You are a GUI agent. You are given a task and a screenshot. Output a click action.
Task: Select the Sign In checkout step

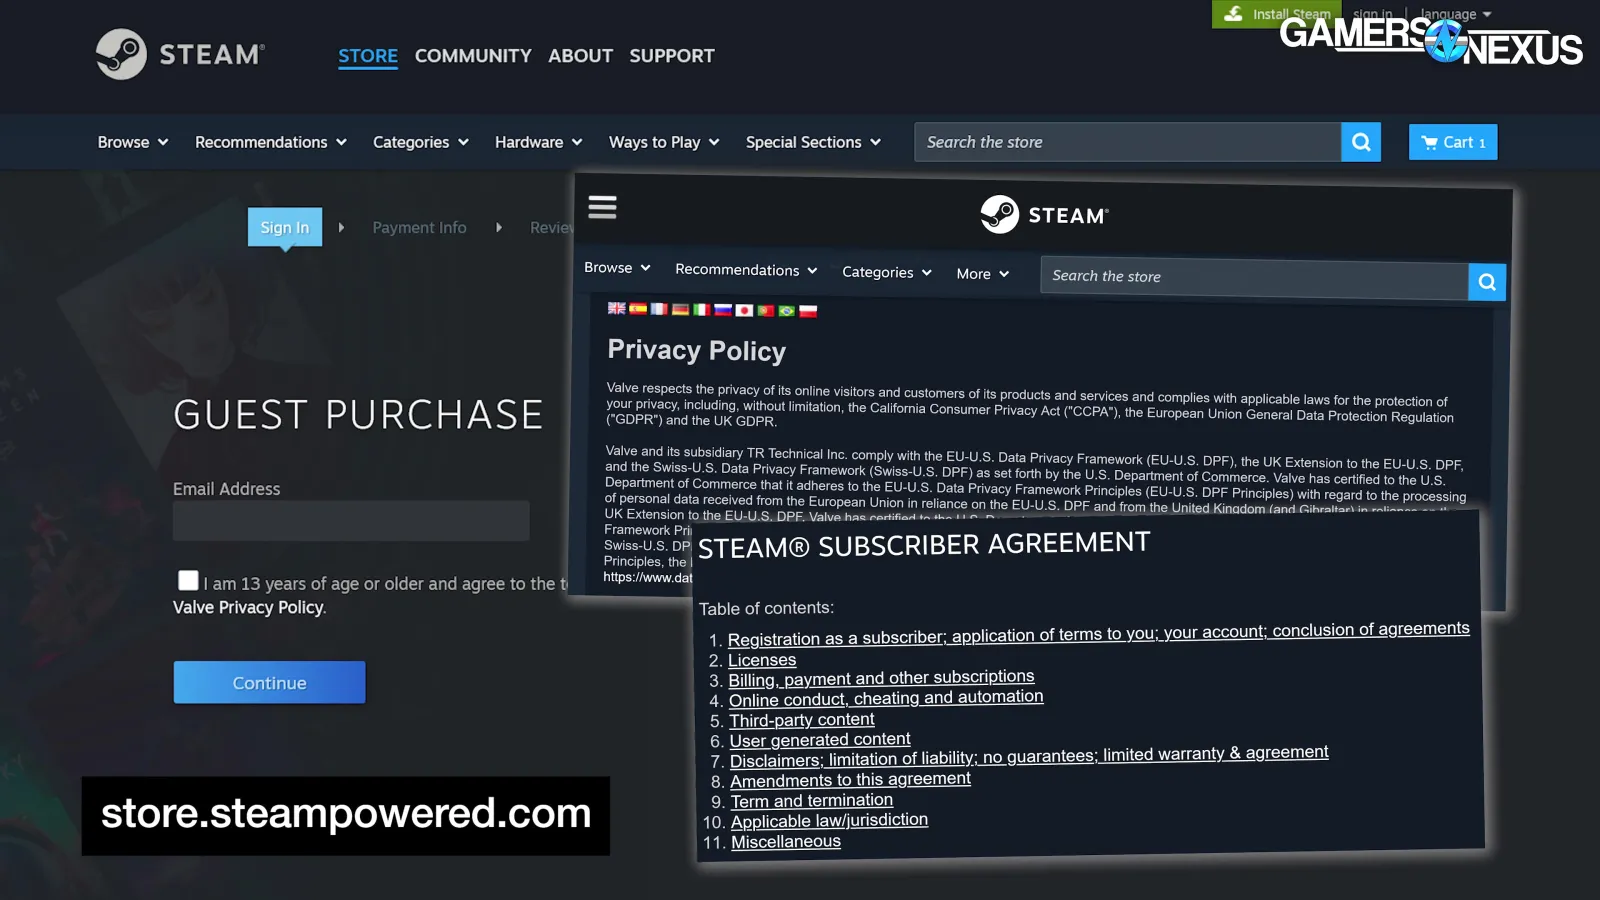pos(285,227)
